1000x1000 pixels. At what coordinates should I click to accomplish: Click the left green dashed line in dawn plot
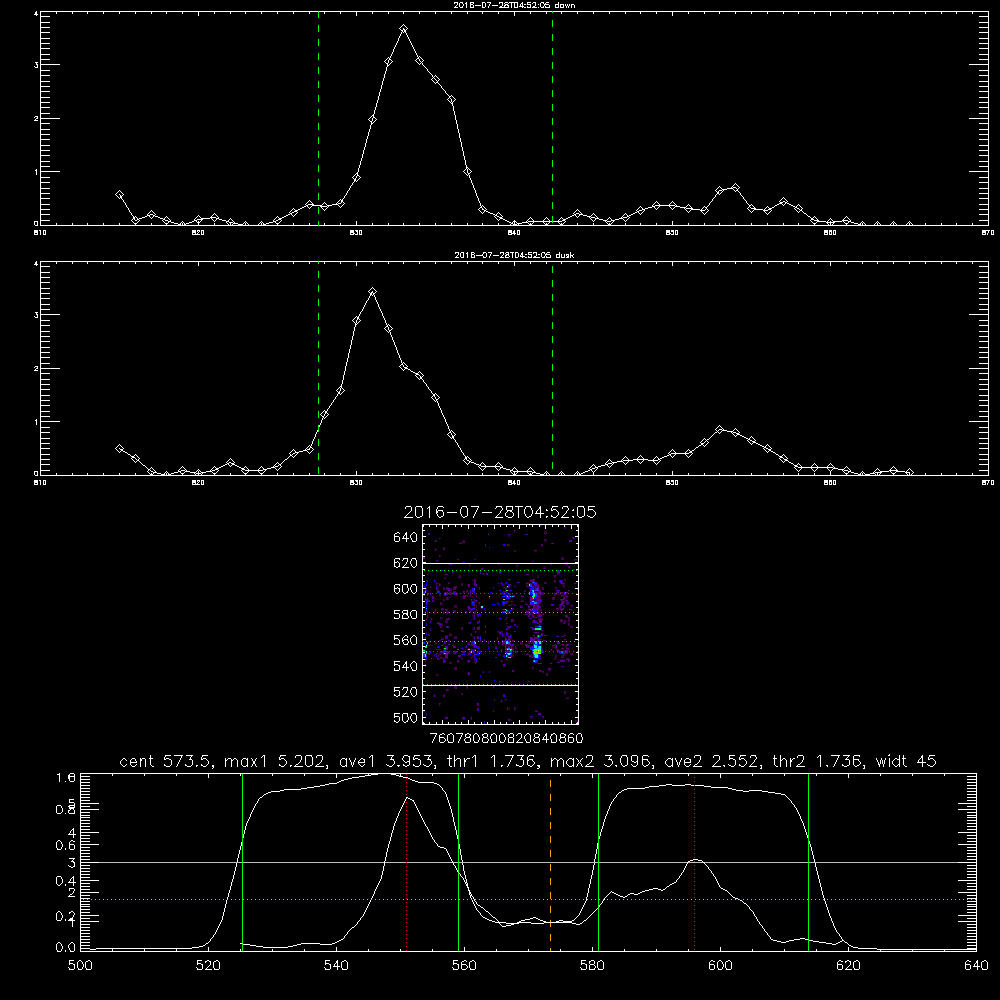(318, 118)
